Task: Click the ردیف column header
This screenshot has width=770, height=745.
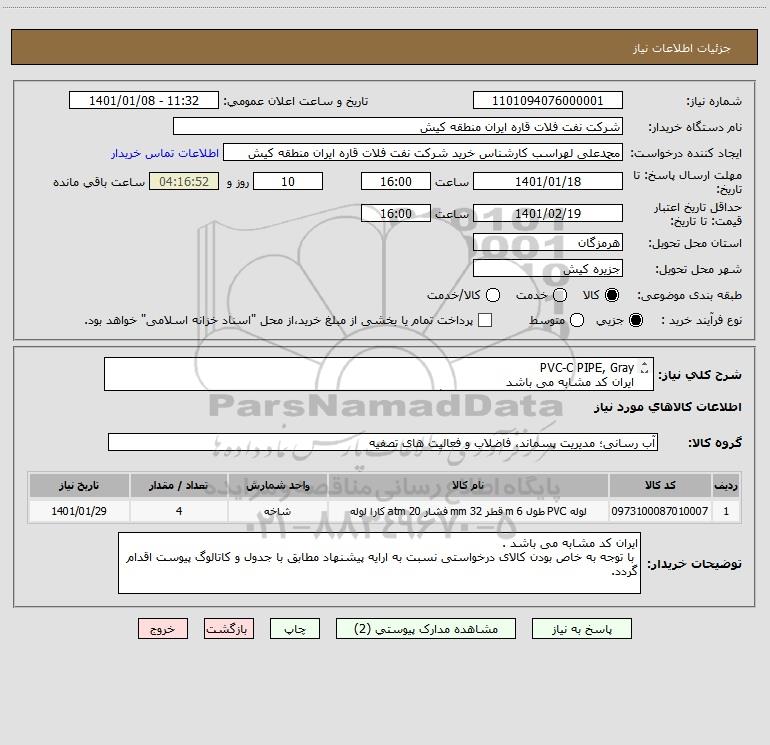Action: click(x=726, y=485)
